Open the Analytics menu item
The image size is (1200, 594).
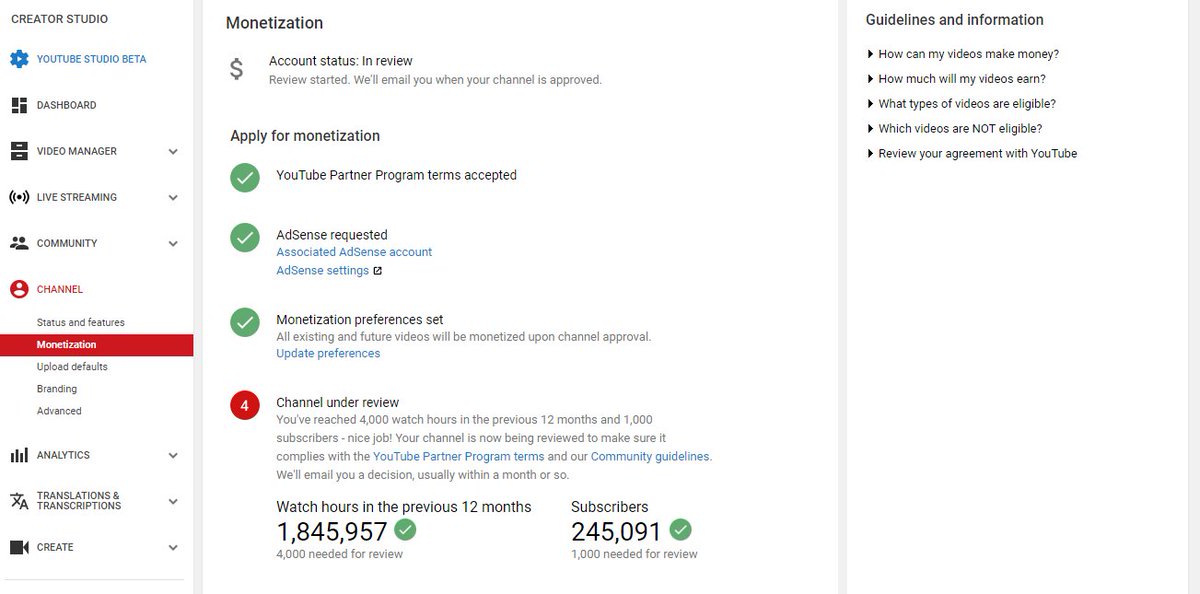(63, 455)
